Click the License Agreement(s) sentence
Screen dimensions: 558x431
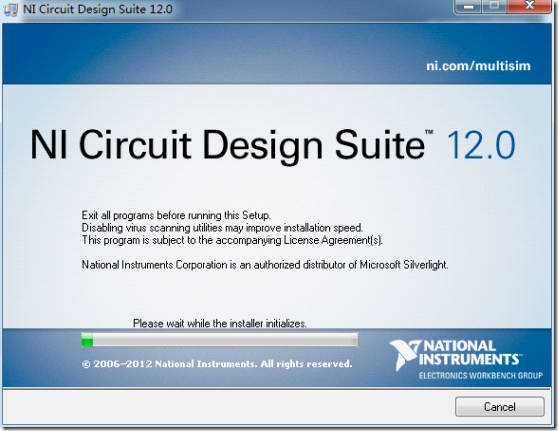pos(232,240)
